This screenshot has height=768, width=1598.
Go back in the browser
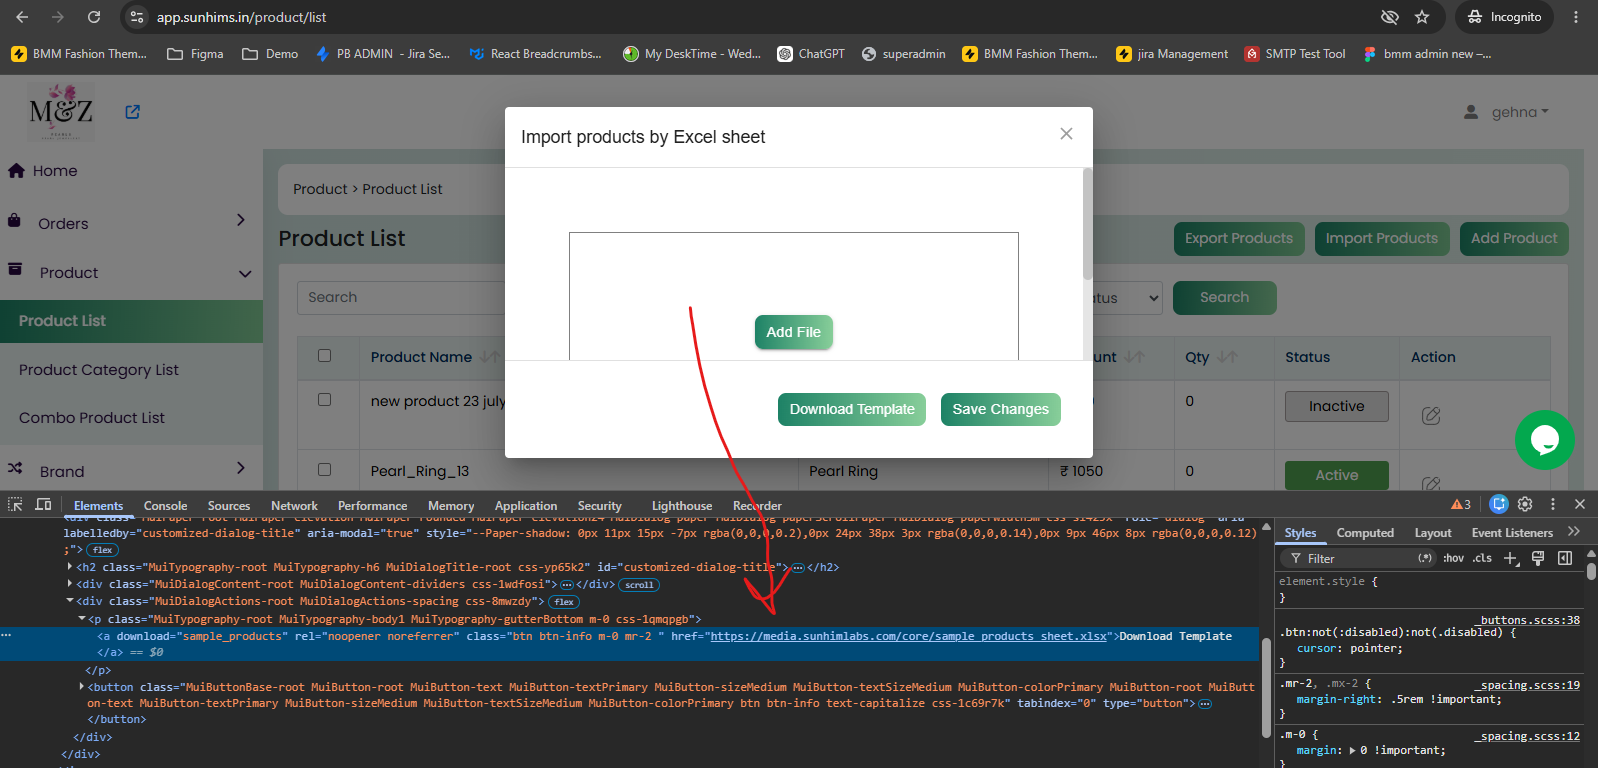click(22, 17)
